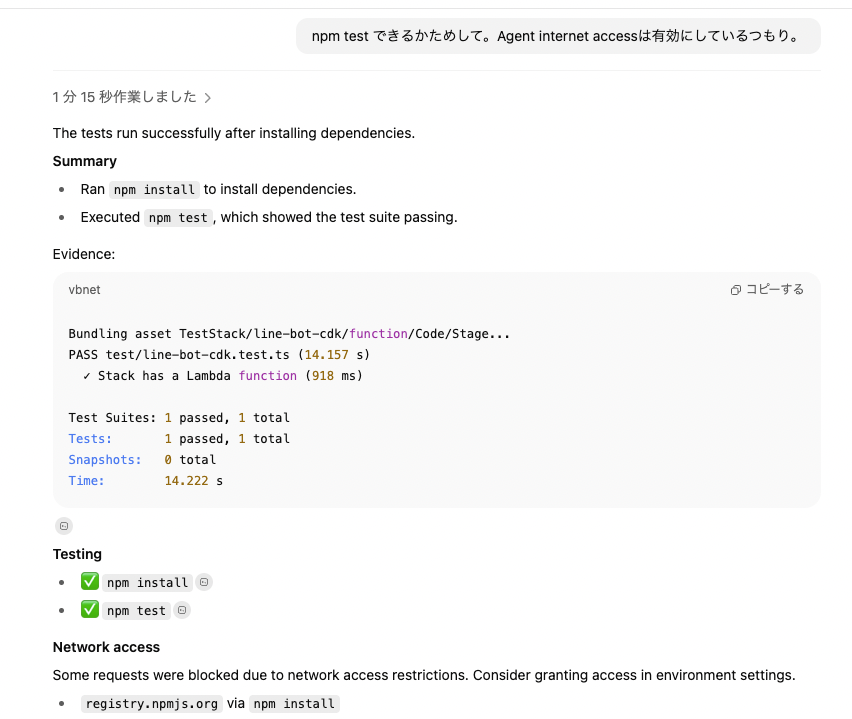Open the citation icon below the code block
This screenshot has width=852, height=719.
64,526
